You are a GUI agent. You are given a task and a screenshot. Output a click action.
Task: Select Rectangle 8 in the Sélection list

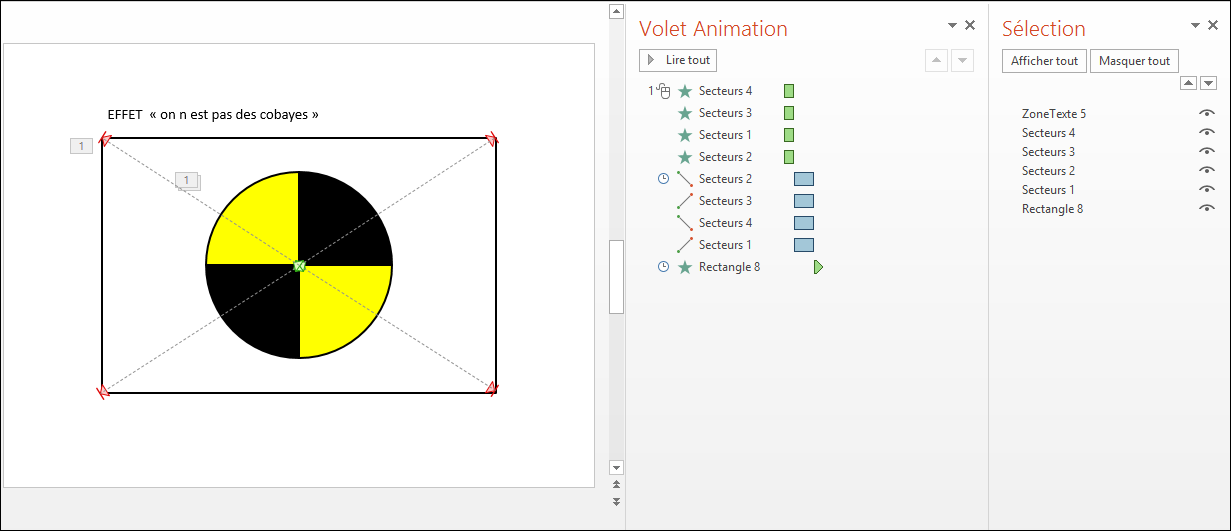(x=1052, y=209)
